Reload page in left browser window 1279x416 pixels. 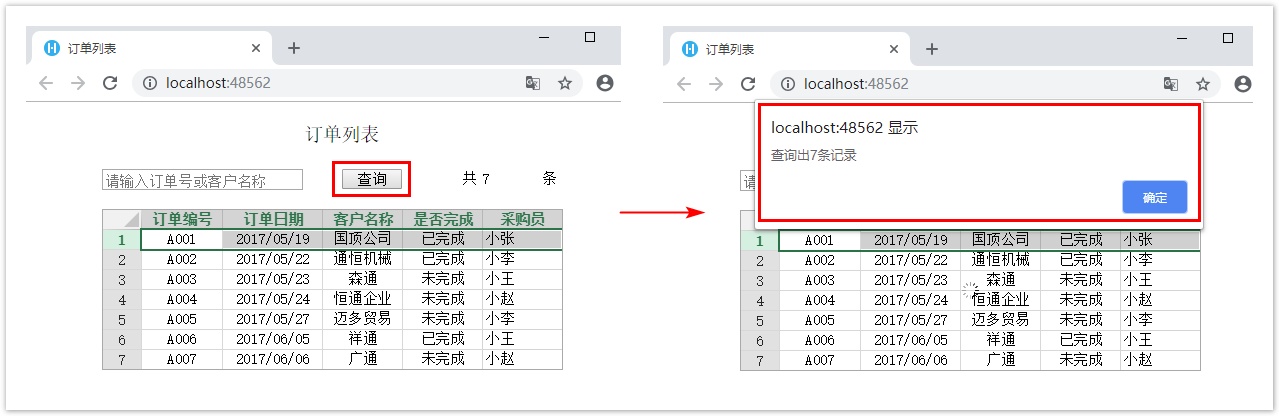110,84
